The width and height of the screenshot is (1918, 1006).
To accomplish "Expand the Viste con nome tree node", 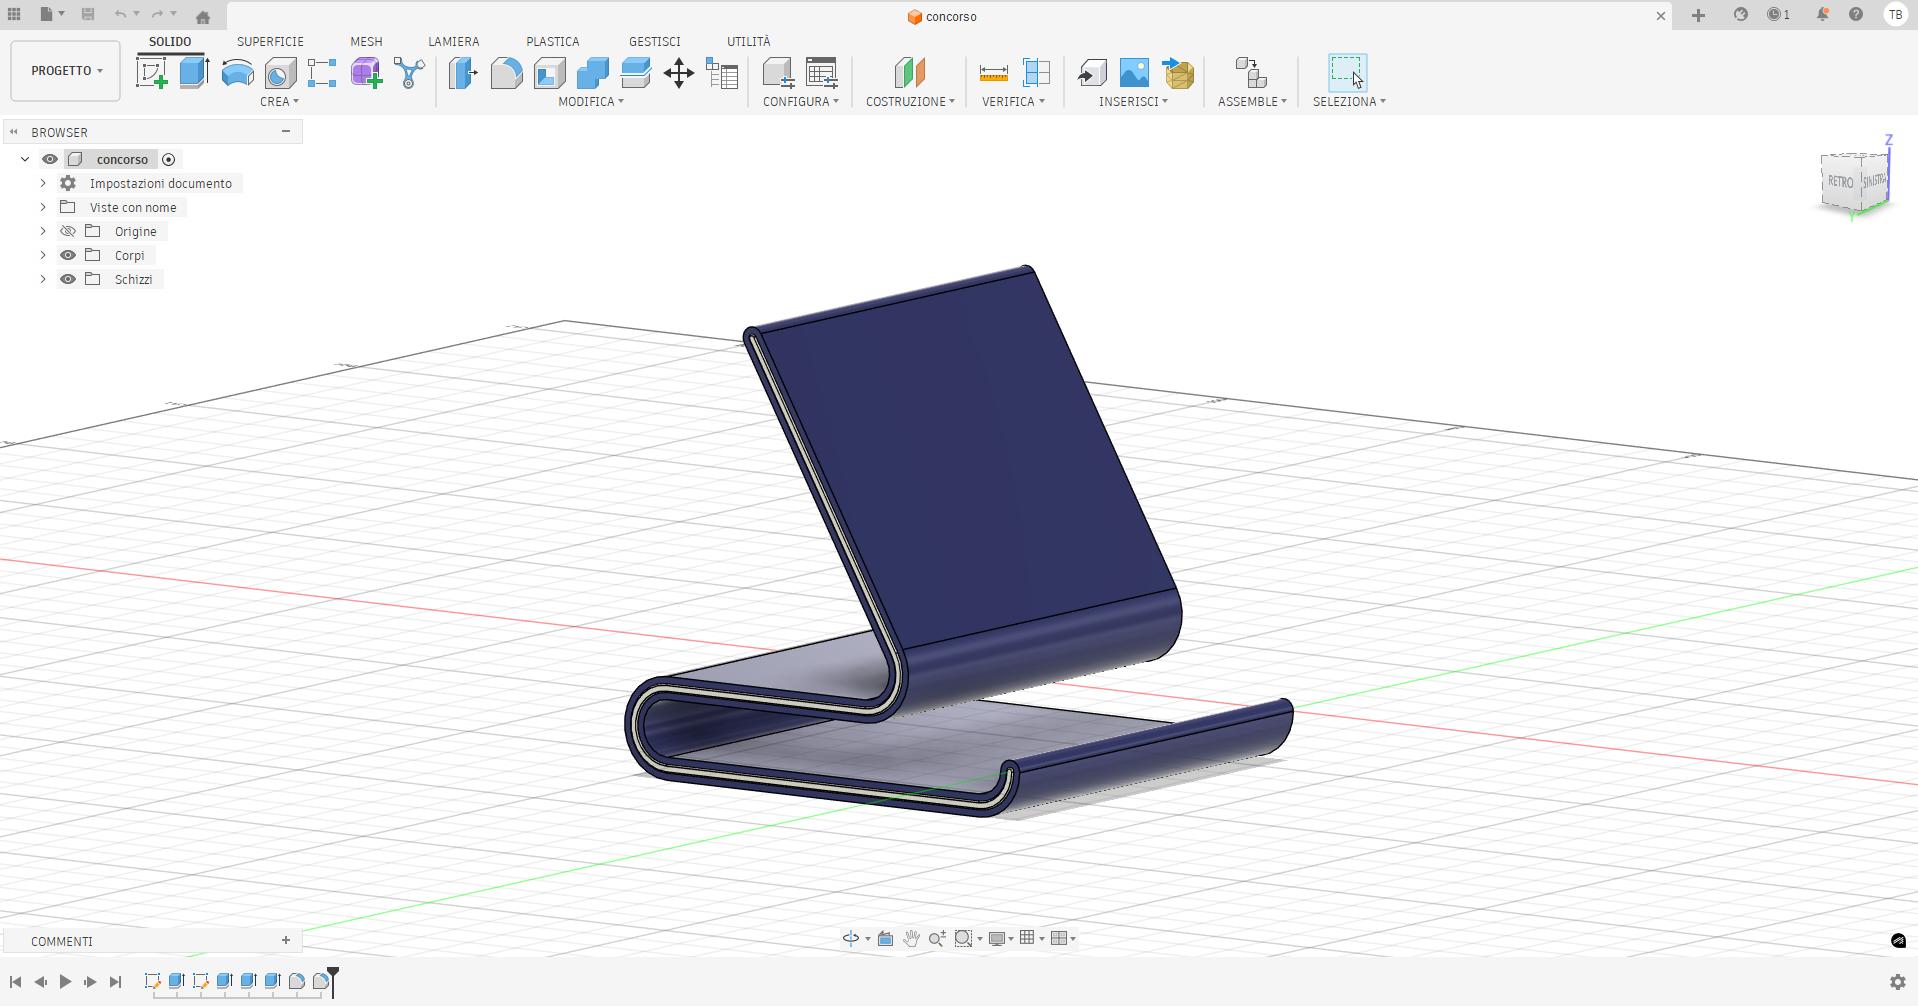I will (43, 207).
